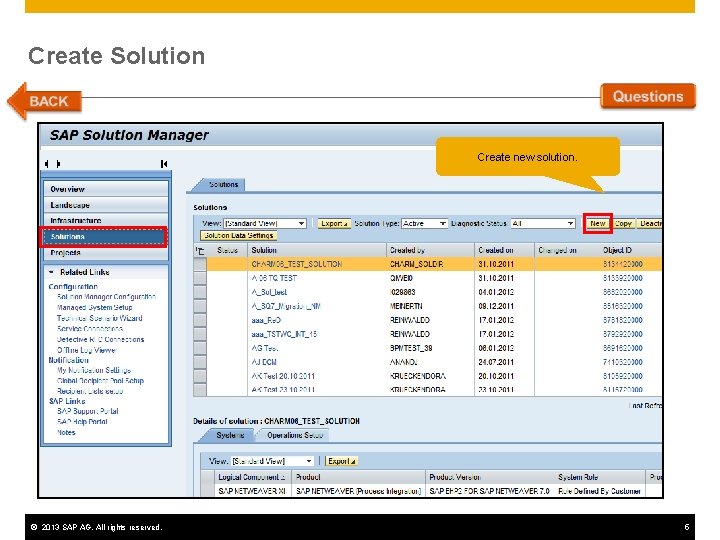Open Service Connections link
The height and width of the screenshot is (540, 720).
click(x=90, y=329)
